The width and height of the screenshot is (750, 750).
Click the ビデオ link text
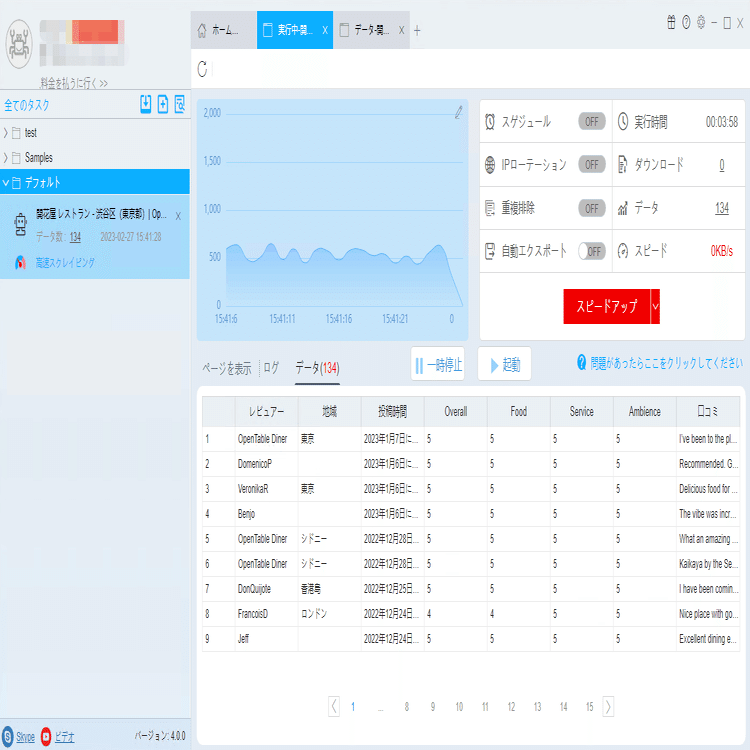click(x=64, y=737)
